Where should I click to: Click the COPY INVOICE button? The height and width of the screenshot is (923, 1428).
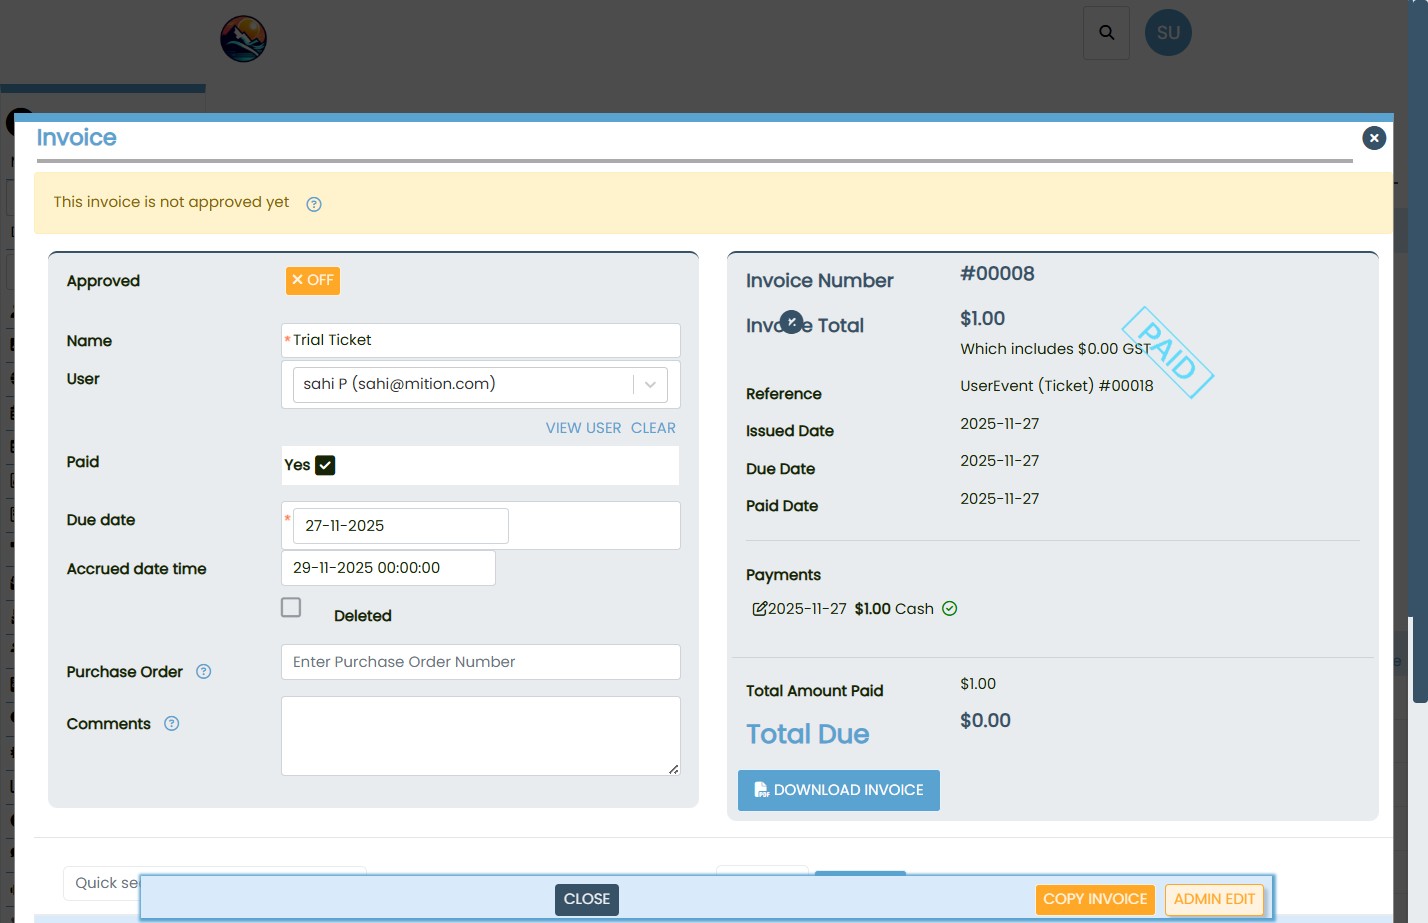click(x=1095, y=899)
